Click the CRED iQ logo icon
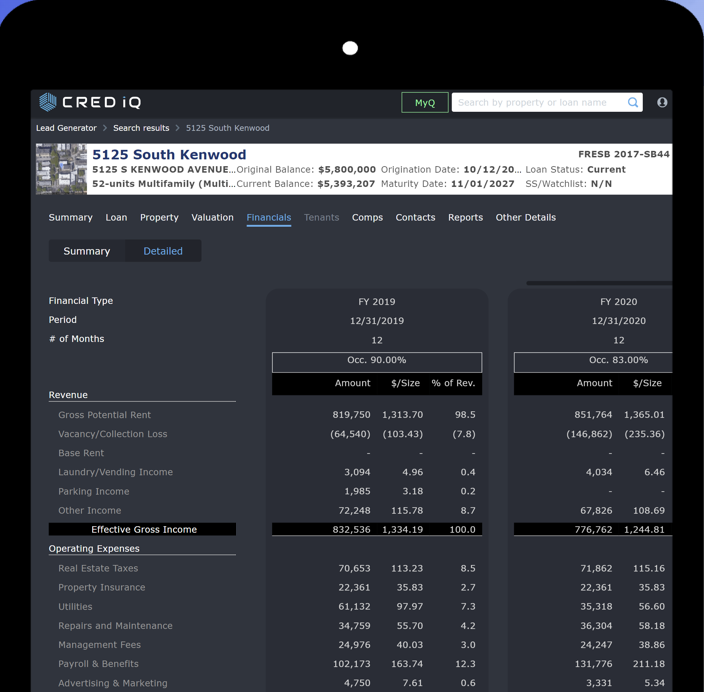The image size is (704, 692). click(48, 102)
